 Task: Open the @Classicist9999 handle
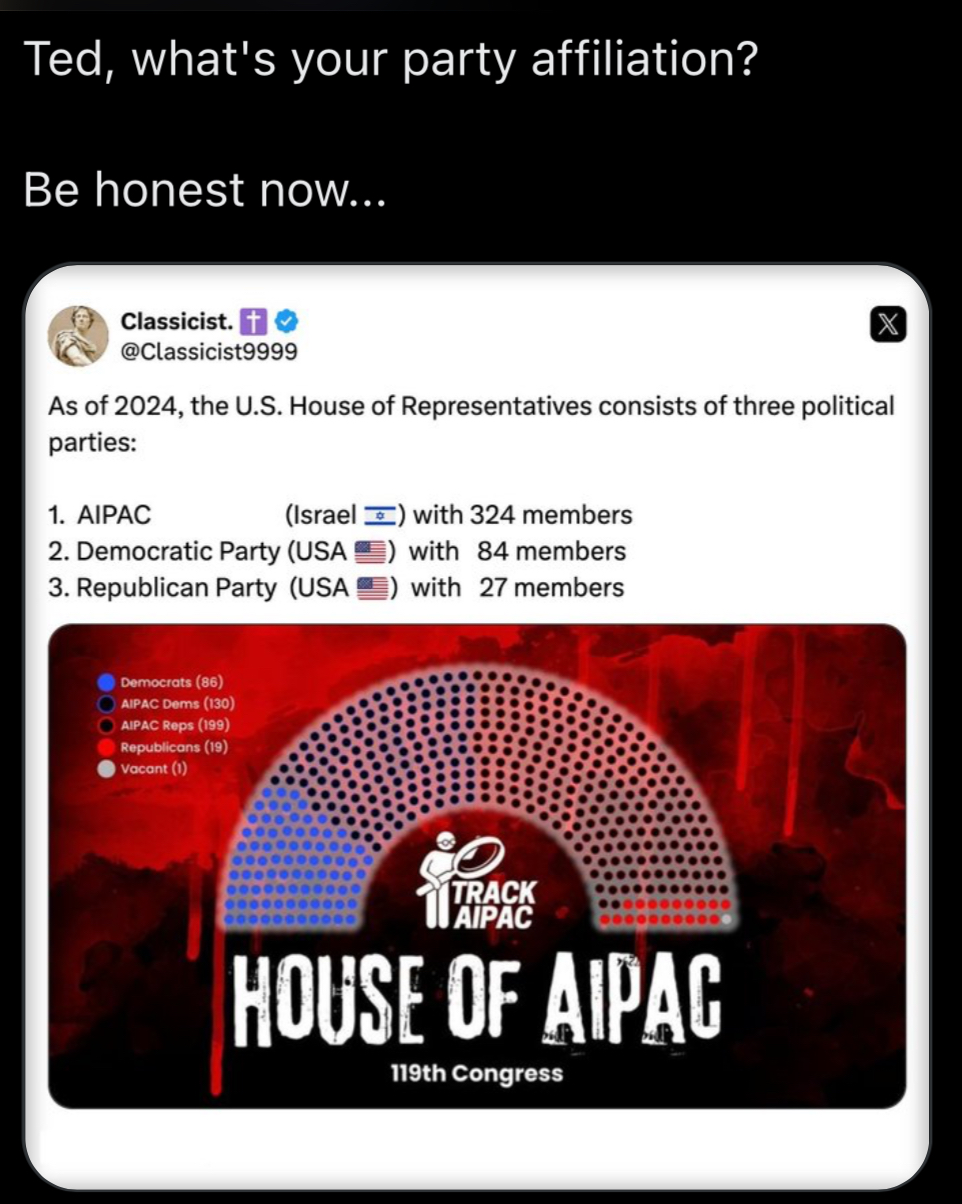point(209,352)
